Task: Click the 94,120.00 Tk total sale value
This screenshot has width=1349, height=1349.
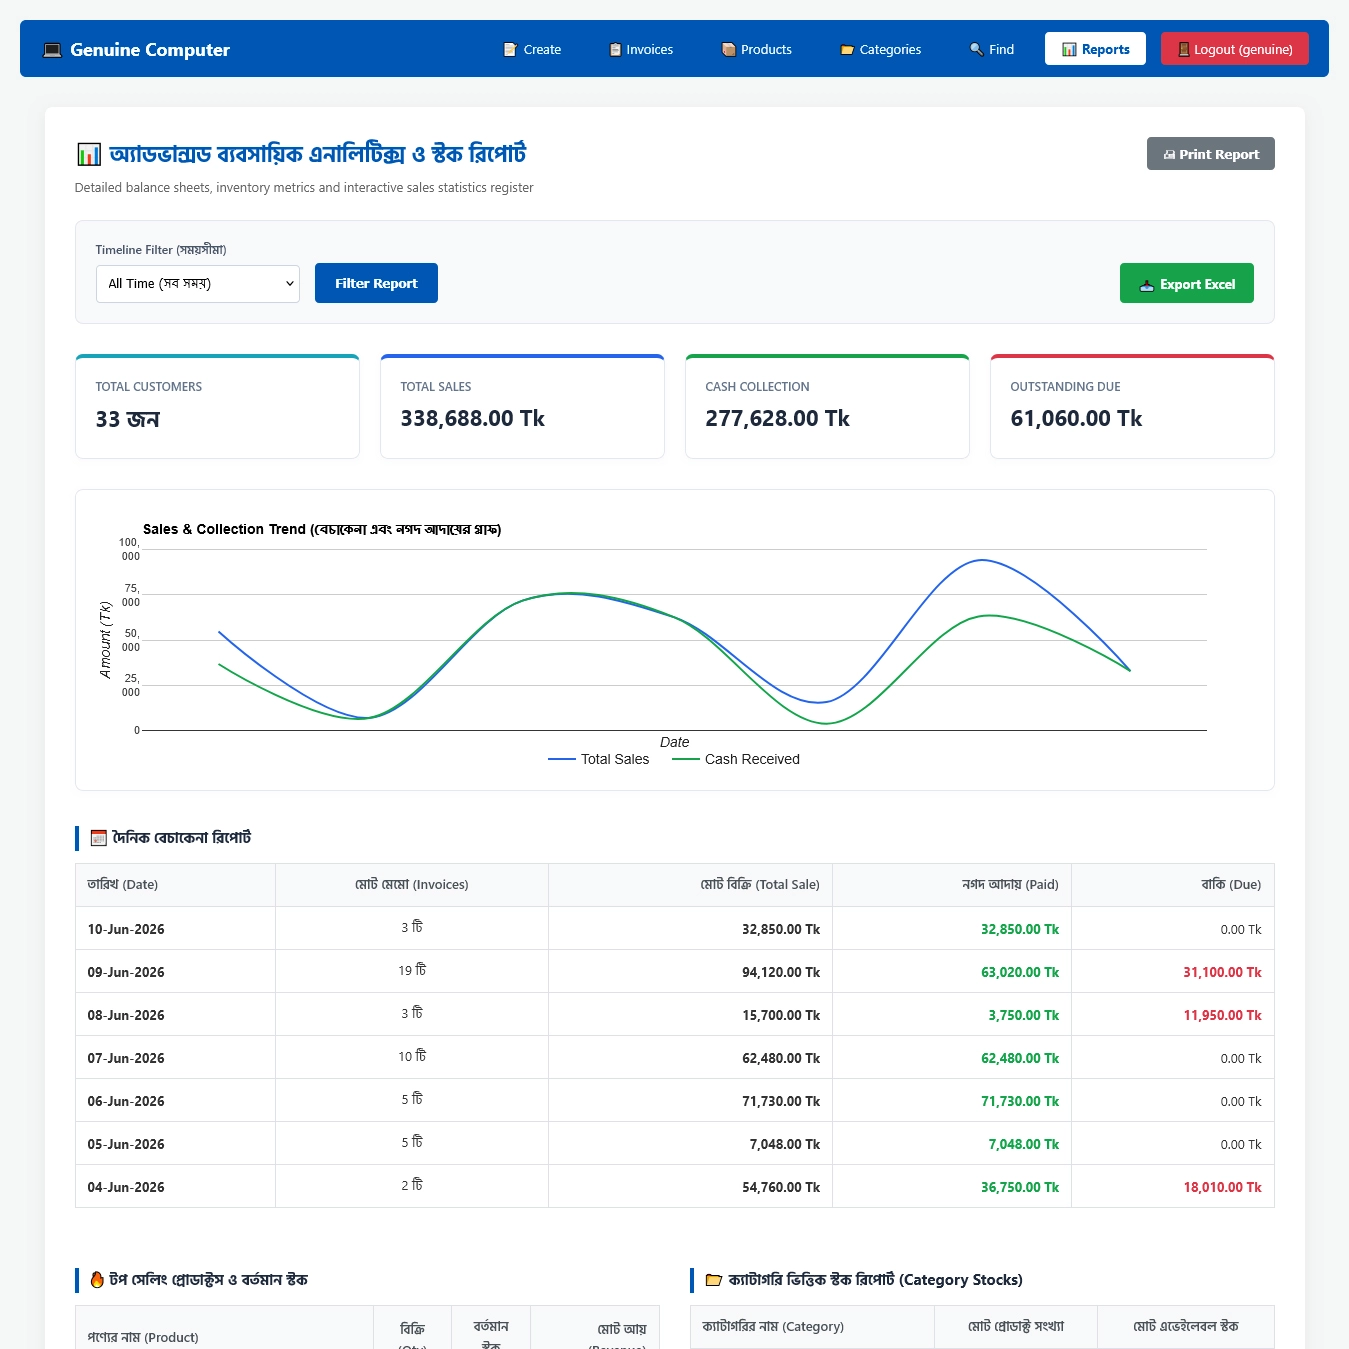Action: [781, 973]
